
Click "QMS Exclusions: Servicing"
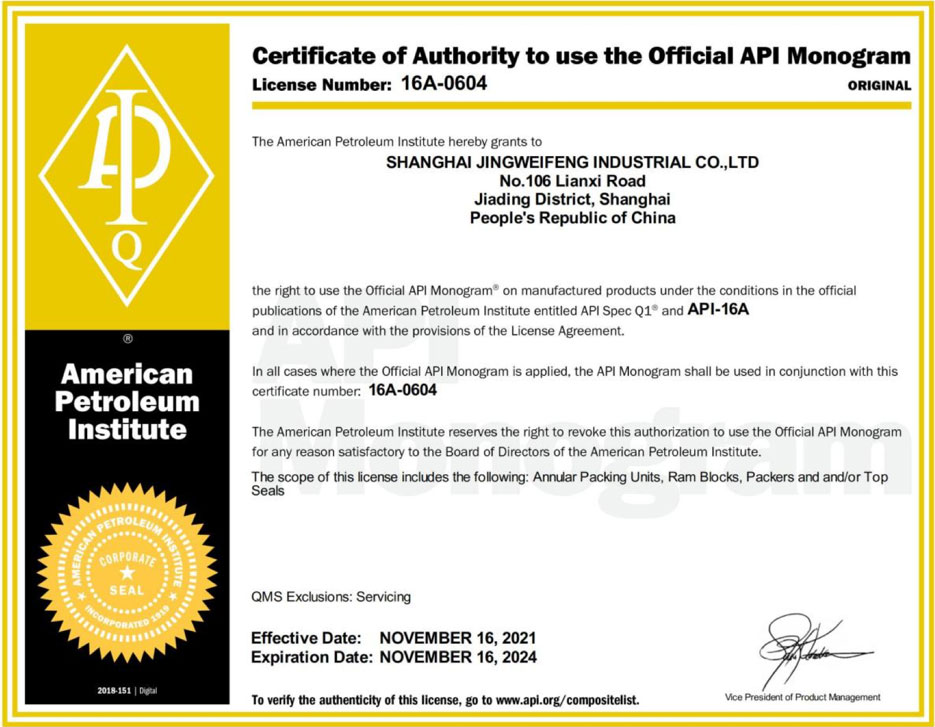point(331,597)
